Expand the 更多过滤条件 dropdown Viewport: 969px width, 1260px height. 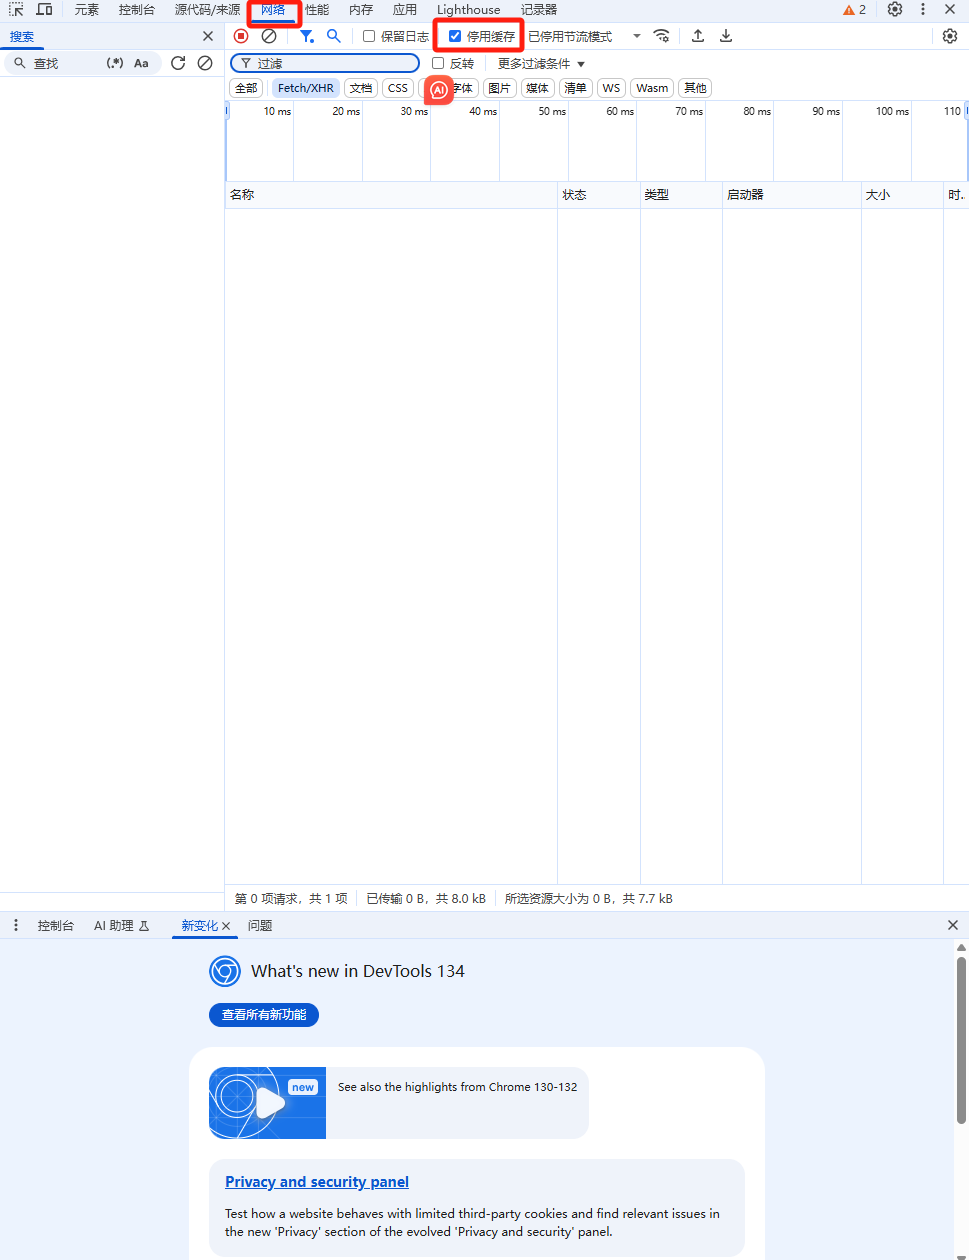(x=541, y=63)
